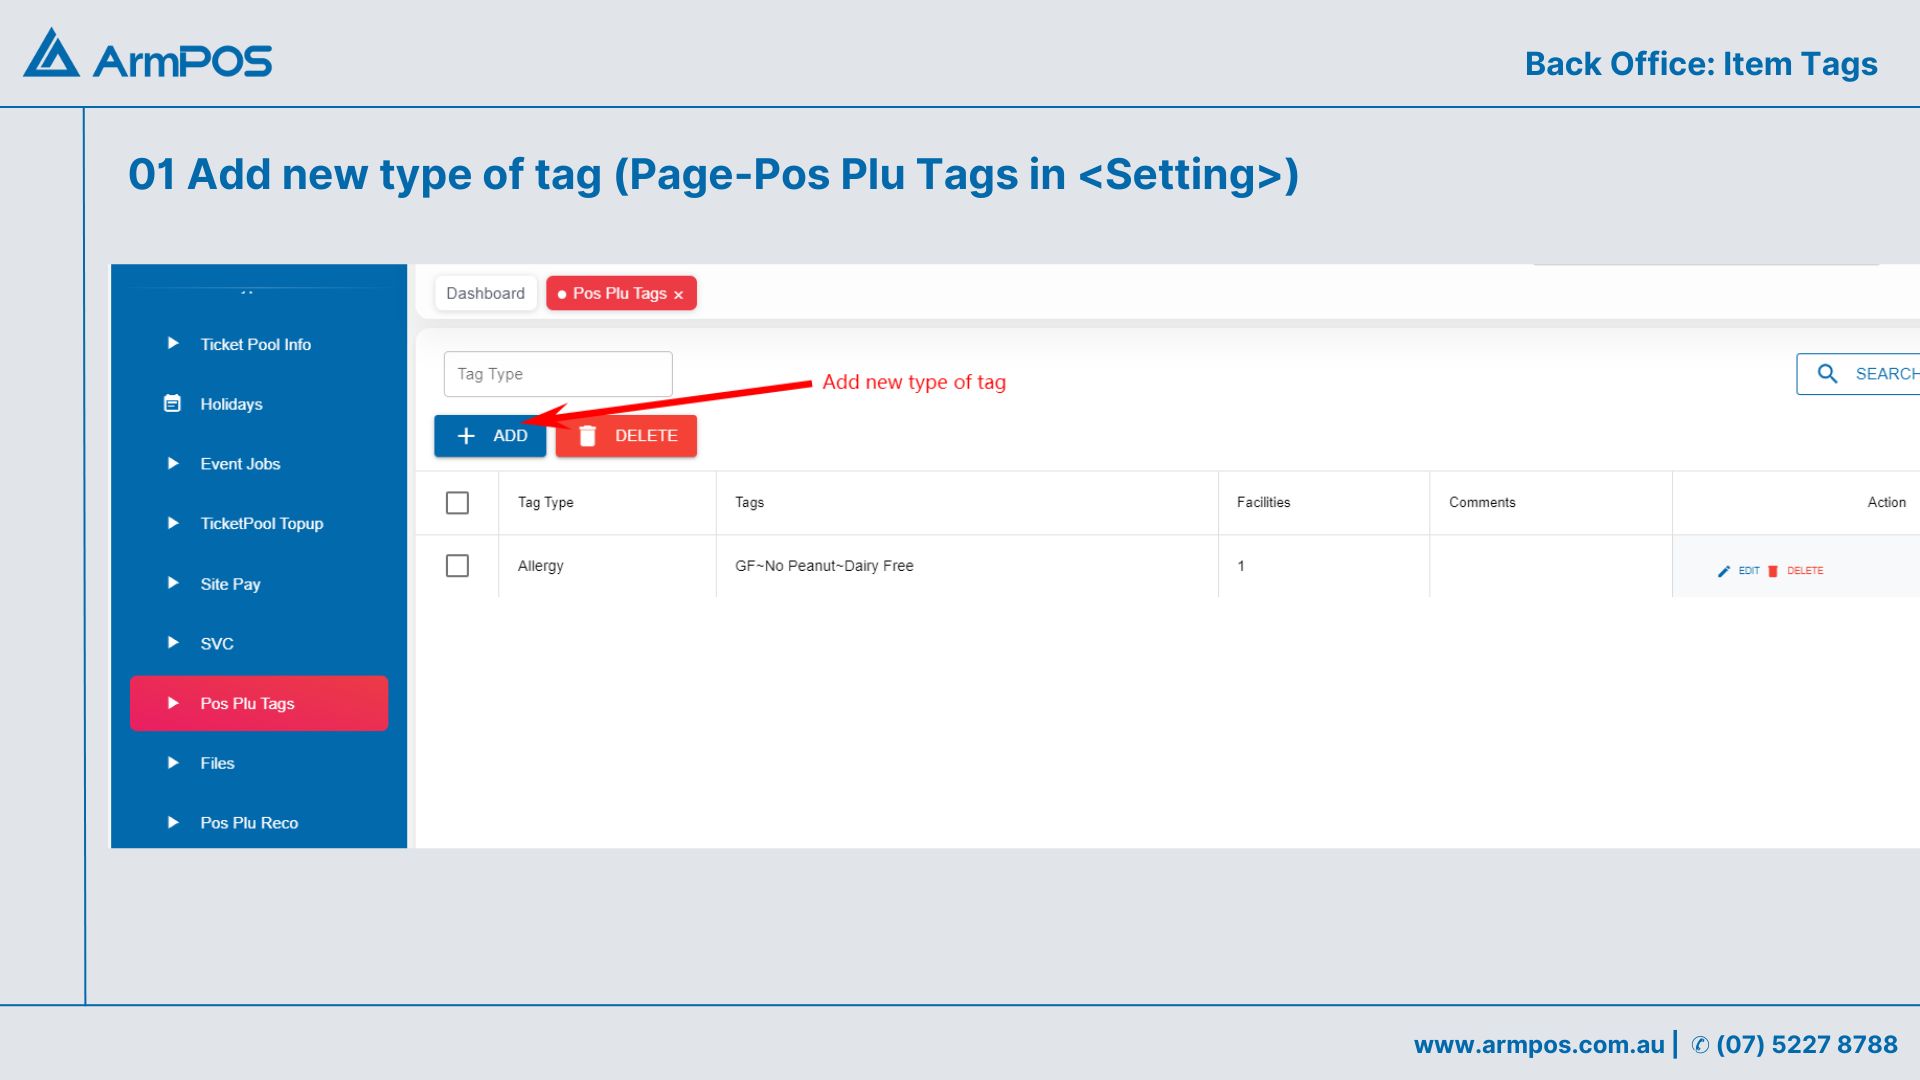Click the trash icon on DELETE button
Screen dimensions: 1920x1080
click(x=588, y=436)
